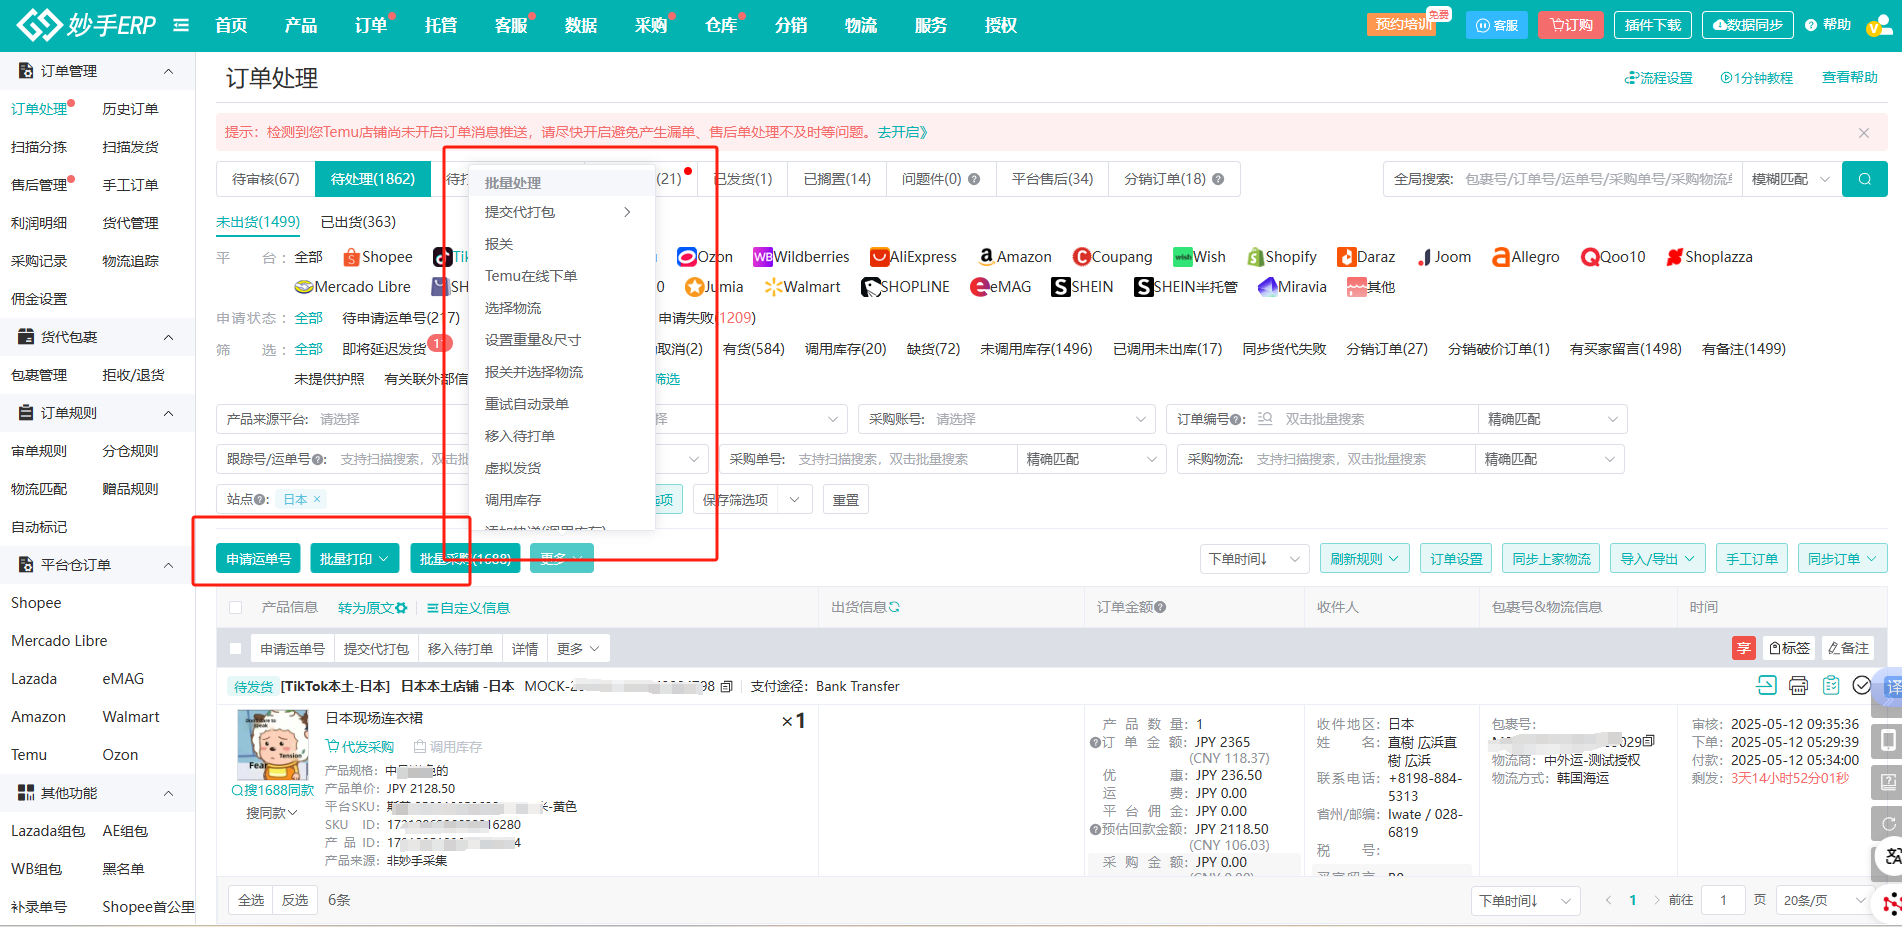Refresh shipping info via 出货信息 icon
Viewport: 1902px width, 927px height.
coord(894,607)
